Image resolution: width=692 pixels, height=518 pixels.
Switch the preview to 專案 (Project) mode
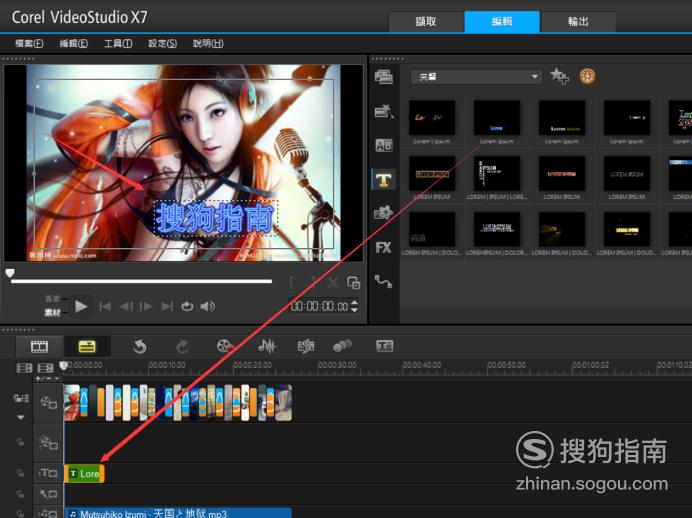point(52,299)
